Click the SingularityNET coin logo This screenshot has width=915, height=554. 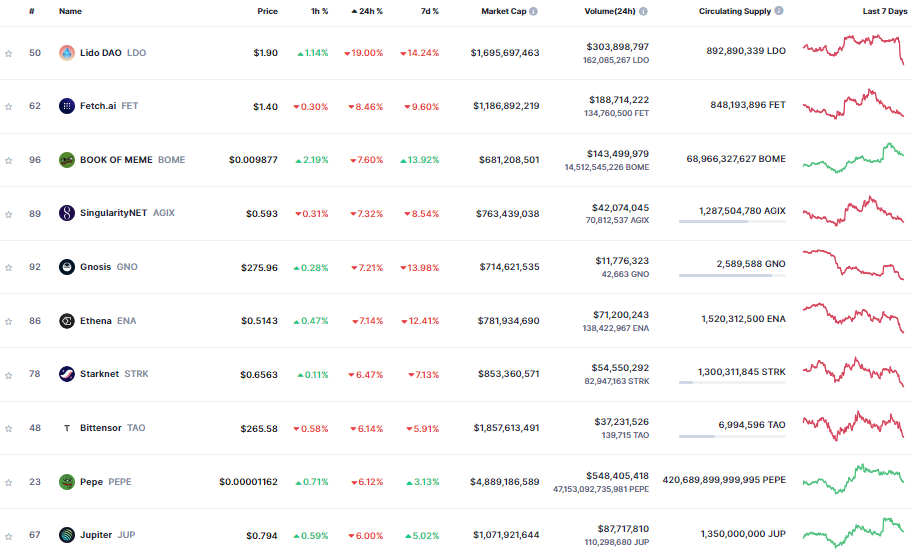coord(67,213)
